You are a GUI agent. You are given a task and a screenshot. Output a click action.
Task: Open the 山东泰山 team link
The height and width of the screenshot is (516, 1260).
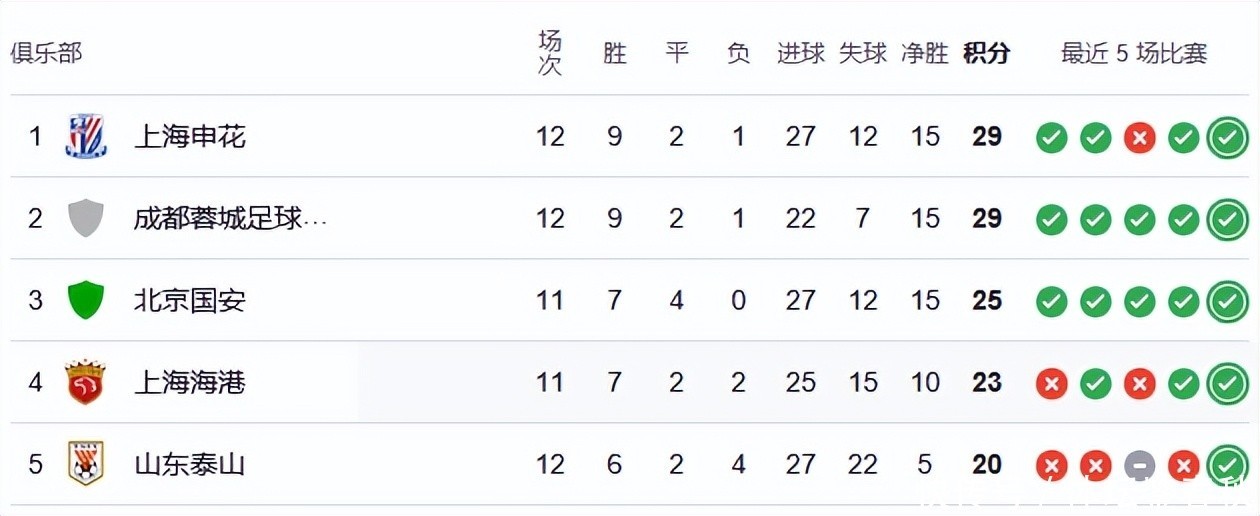click(190, 464)
